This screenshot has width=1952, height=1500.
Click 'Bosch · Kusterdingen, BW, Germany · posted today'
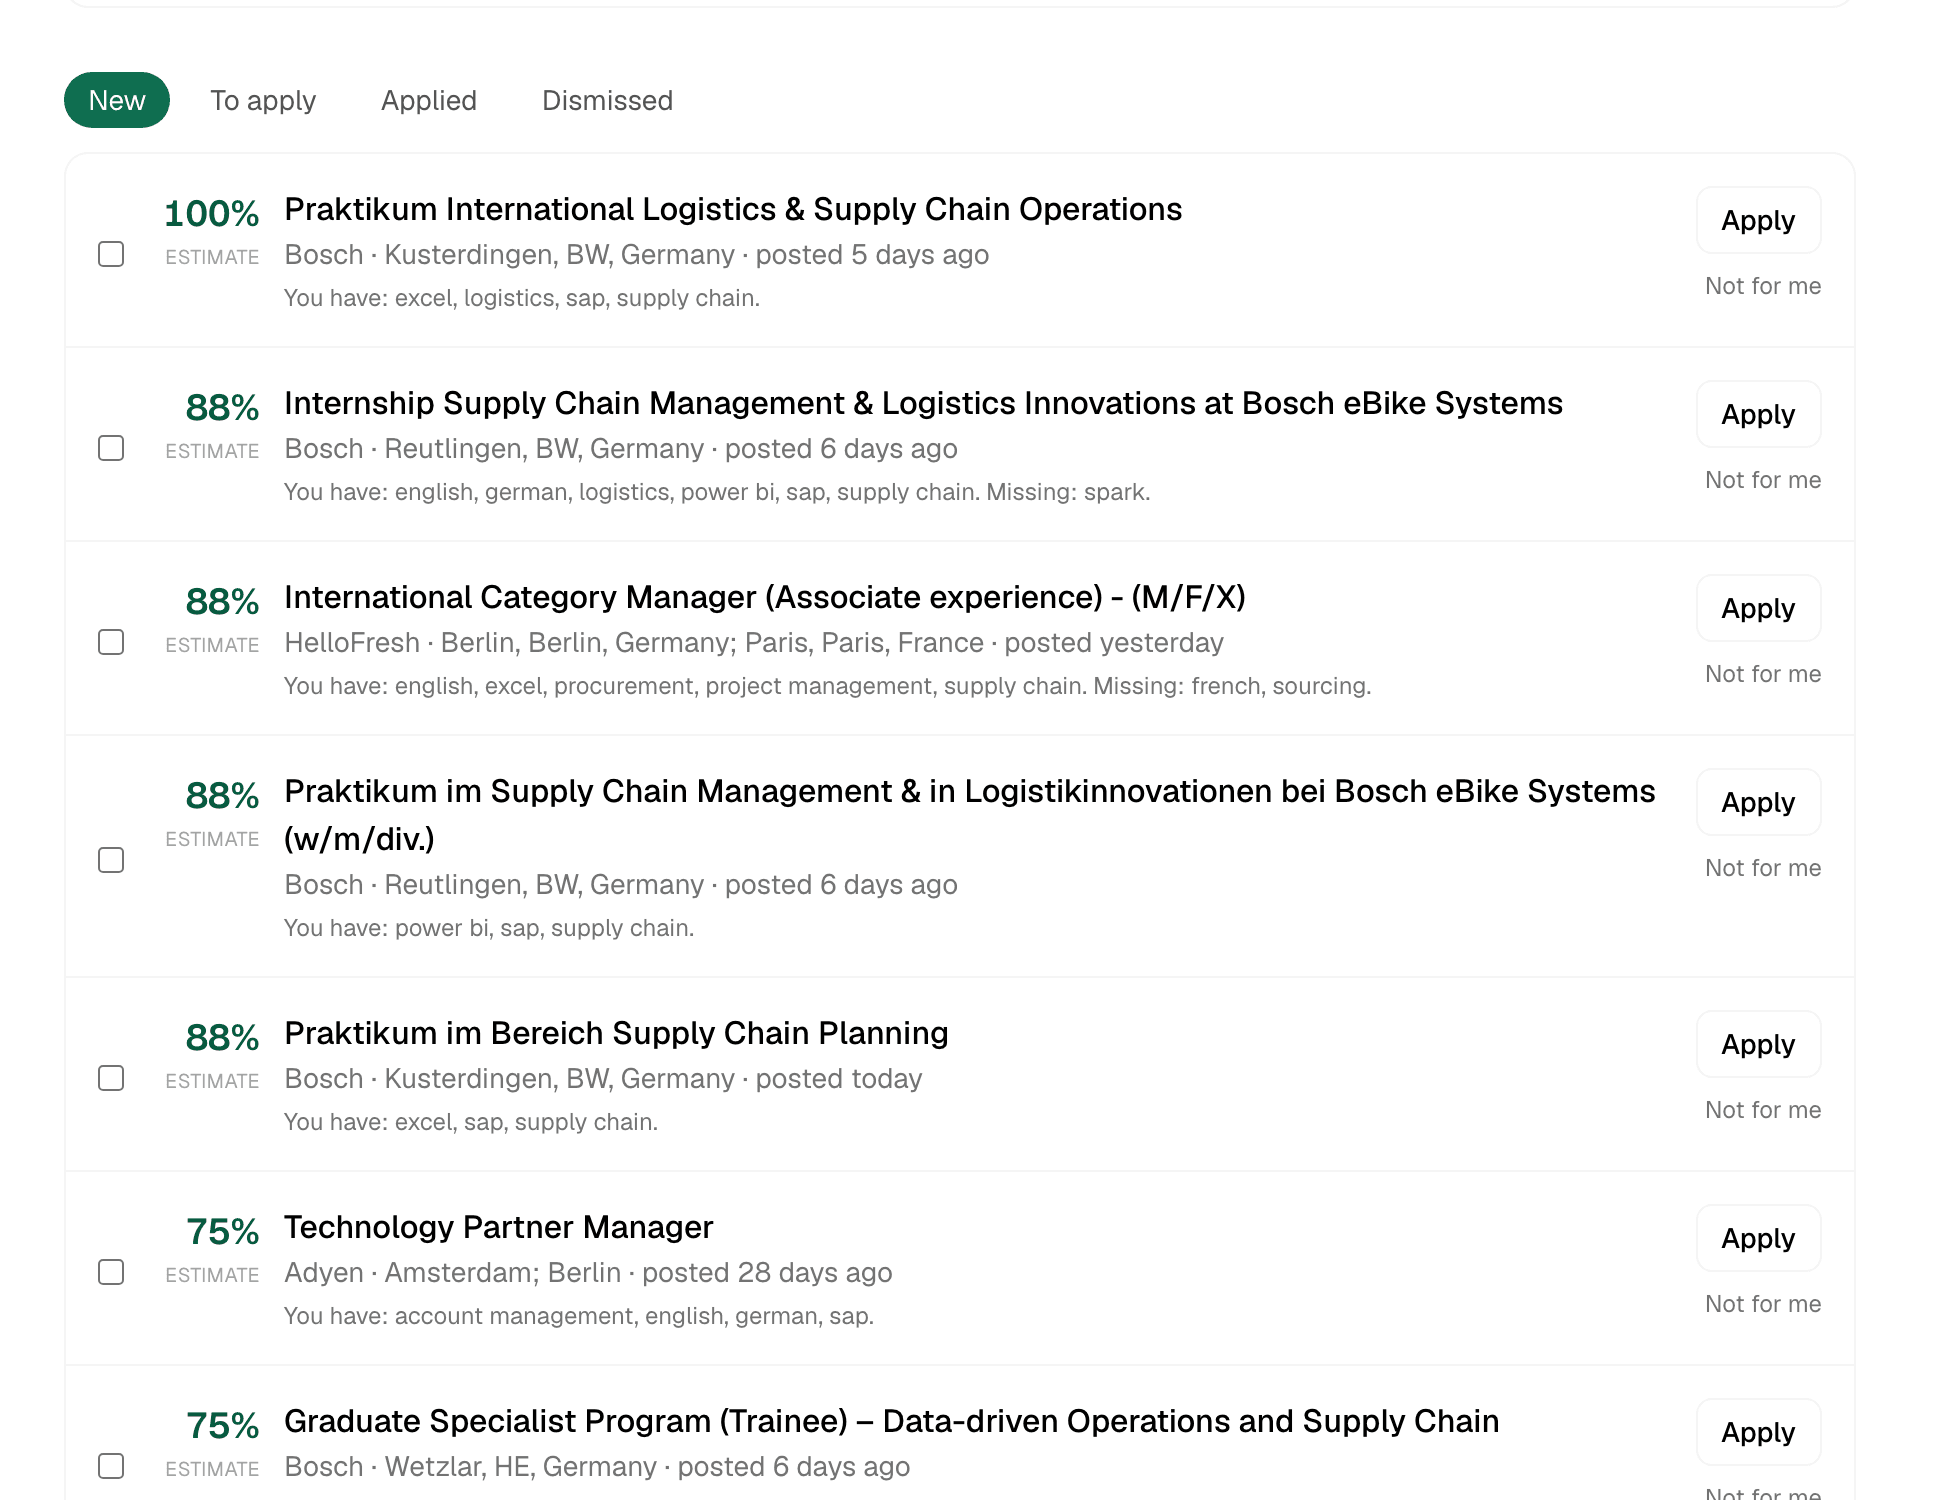point(603,1079)
